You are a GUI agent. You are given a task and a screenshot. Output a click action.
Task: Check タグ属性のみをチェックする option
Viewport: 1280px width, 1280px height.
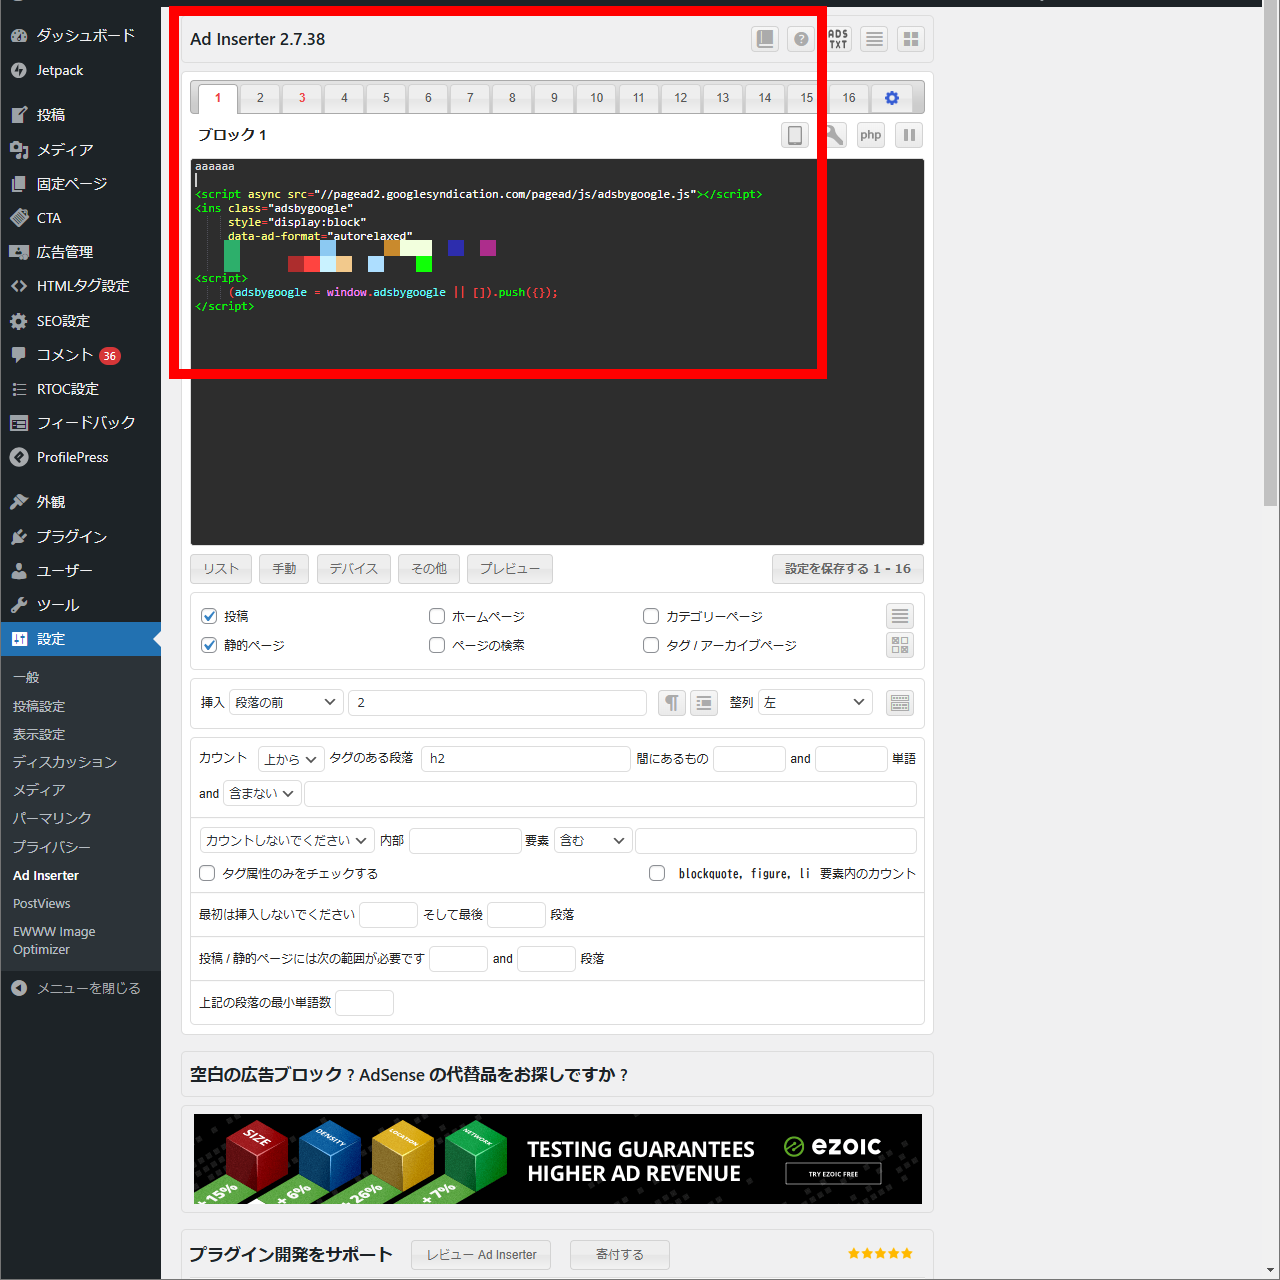point(207,873)
